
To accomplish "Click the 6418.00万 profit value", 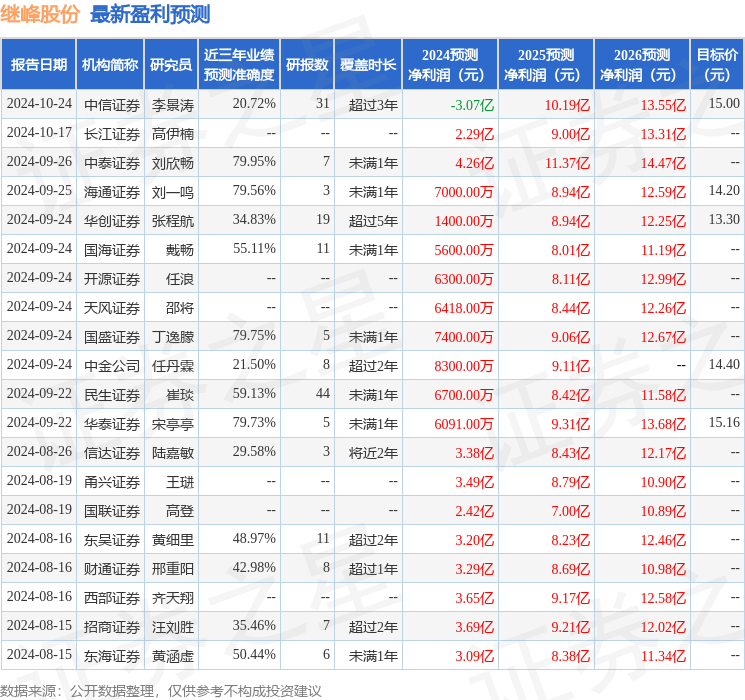I will tap(464, 308).
